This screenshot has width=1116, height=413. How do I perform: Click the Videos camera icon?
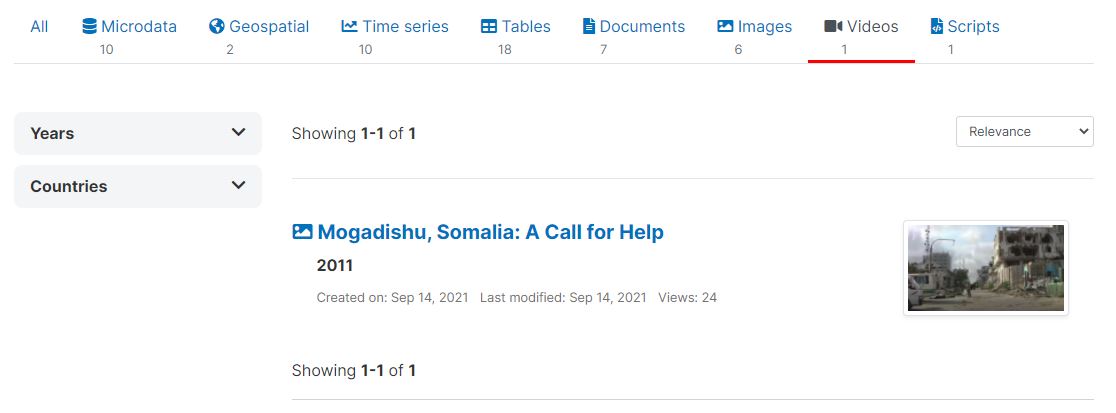click(834, 26)
